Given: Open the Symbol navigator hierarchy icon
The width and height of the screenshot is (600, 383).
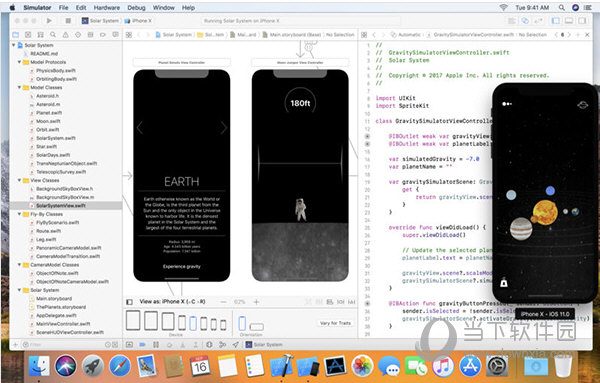Looking at the screenshot, I should [x=41, y=34].
